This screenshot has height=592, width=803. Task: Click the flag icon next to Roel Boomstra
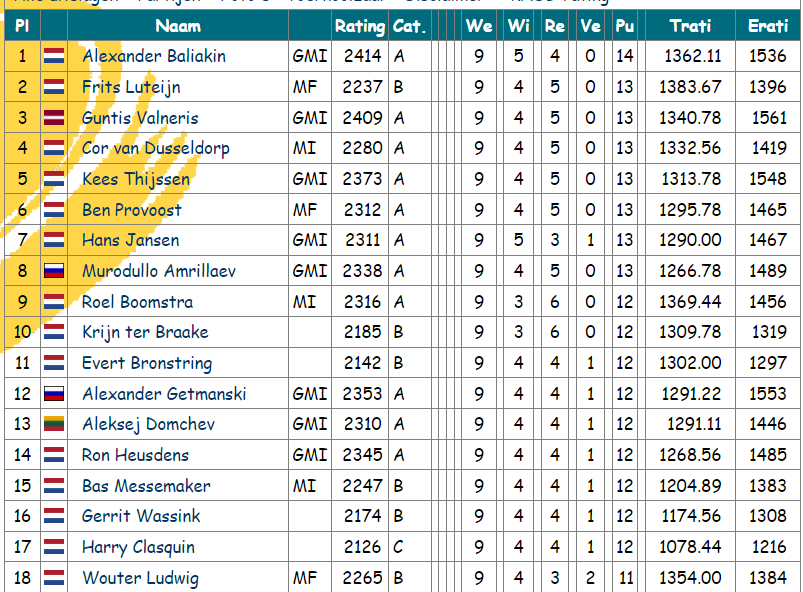[x=54, y=301]
